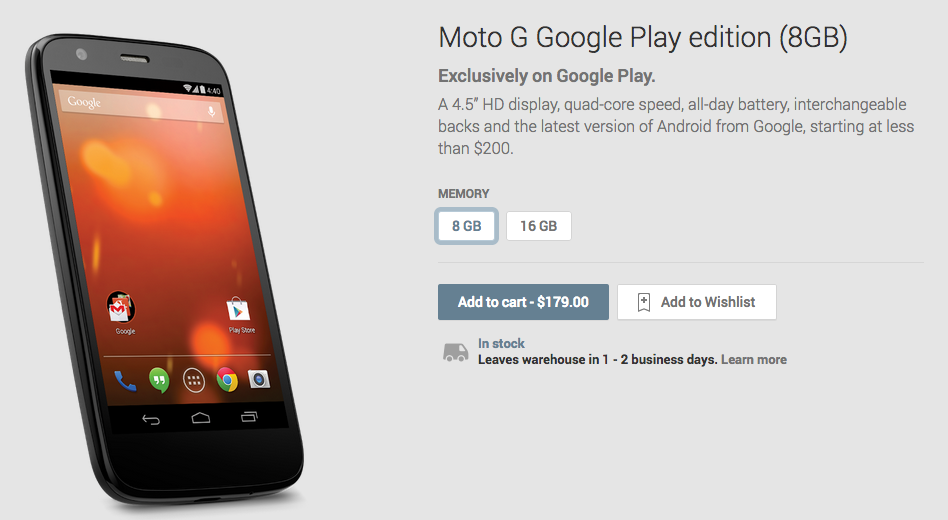Open the Learn more shipping link
The width and height of the screenshot is (948, 520).
tap(753, 360)
